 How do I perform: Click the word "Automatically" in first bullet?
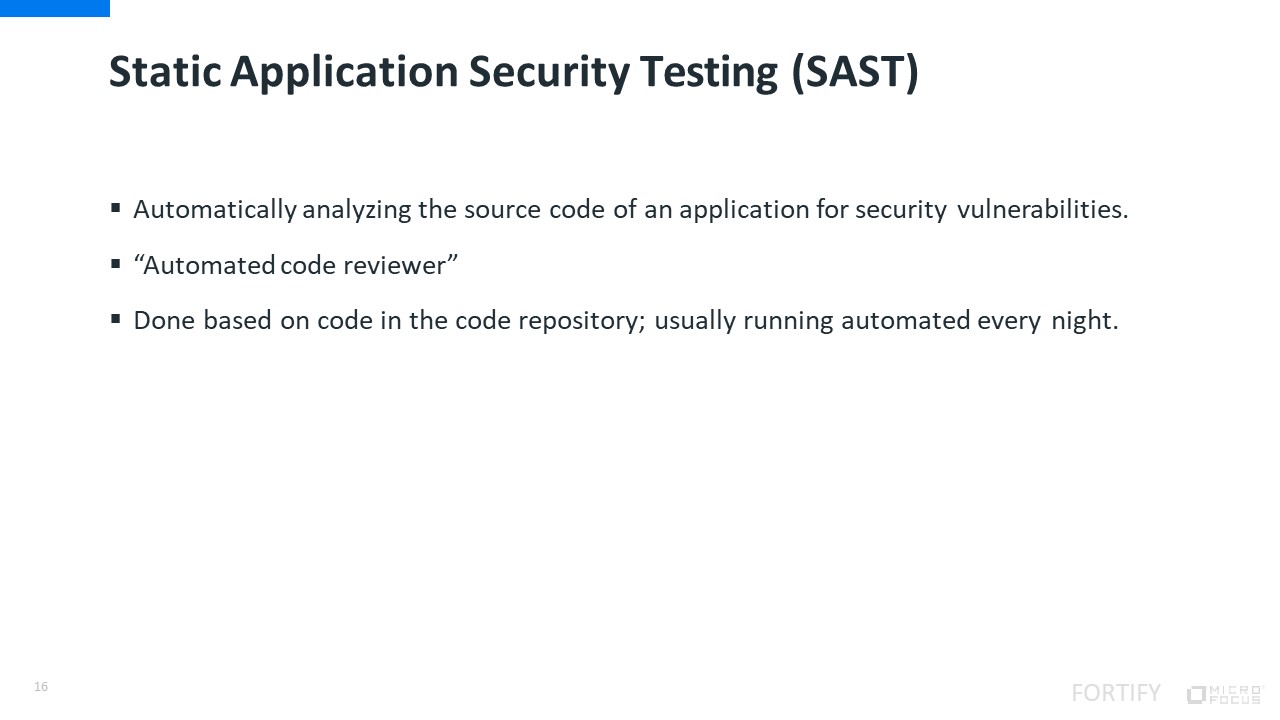pyautogui.click(x=215, y=210)
